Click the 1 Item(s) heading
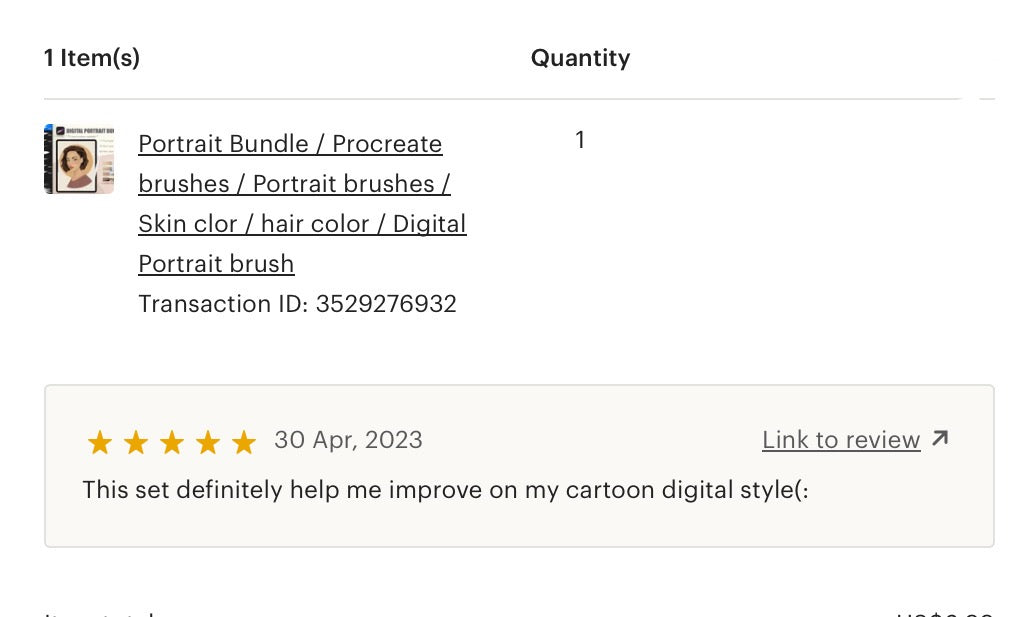Viewport: 1027px width, 617px height. [92, 58]
